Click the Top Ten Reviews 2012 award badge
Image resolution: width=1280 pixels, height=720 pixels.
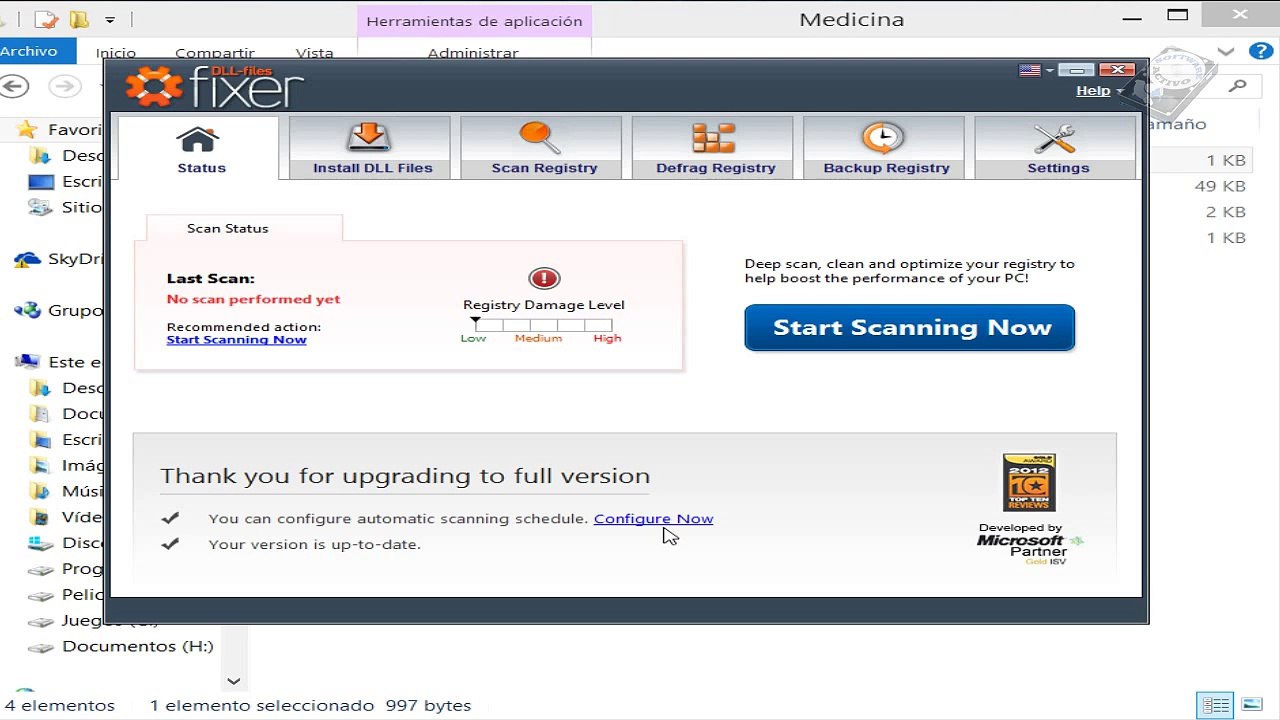[1029, 483]
